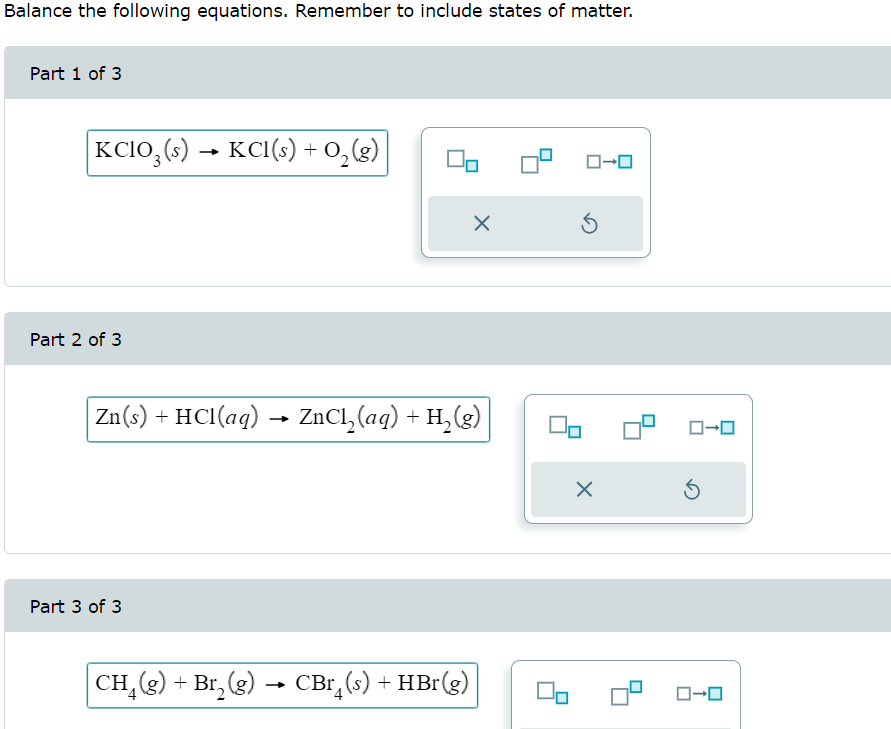The image size is (891, 729).
Task: Click inside the Zn + HCl equation box
Action: (x=288, y=419)
